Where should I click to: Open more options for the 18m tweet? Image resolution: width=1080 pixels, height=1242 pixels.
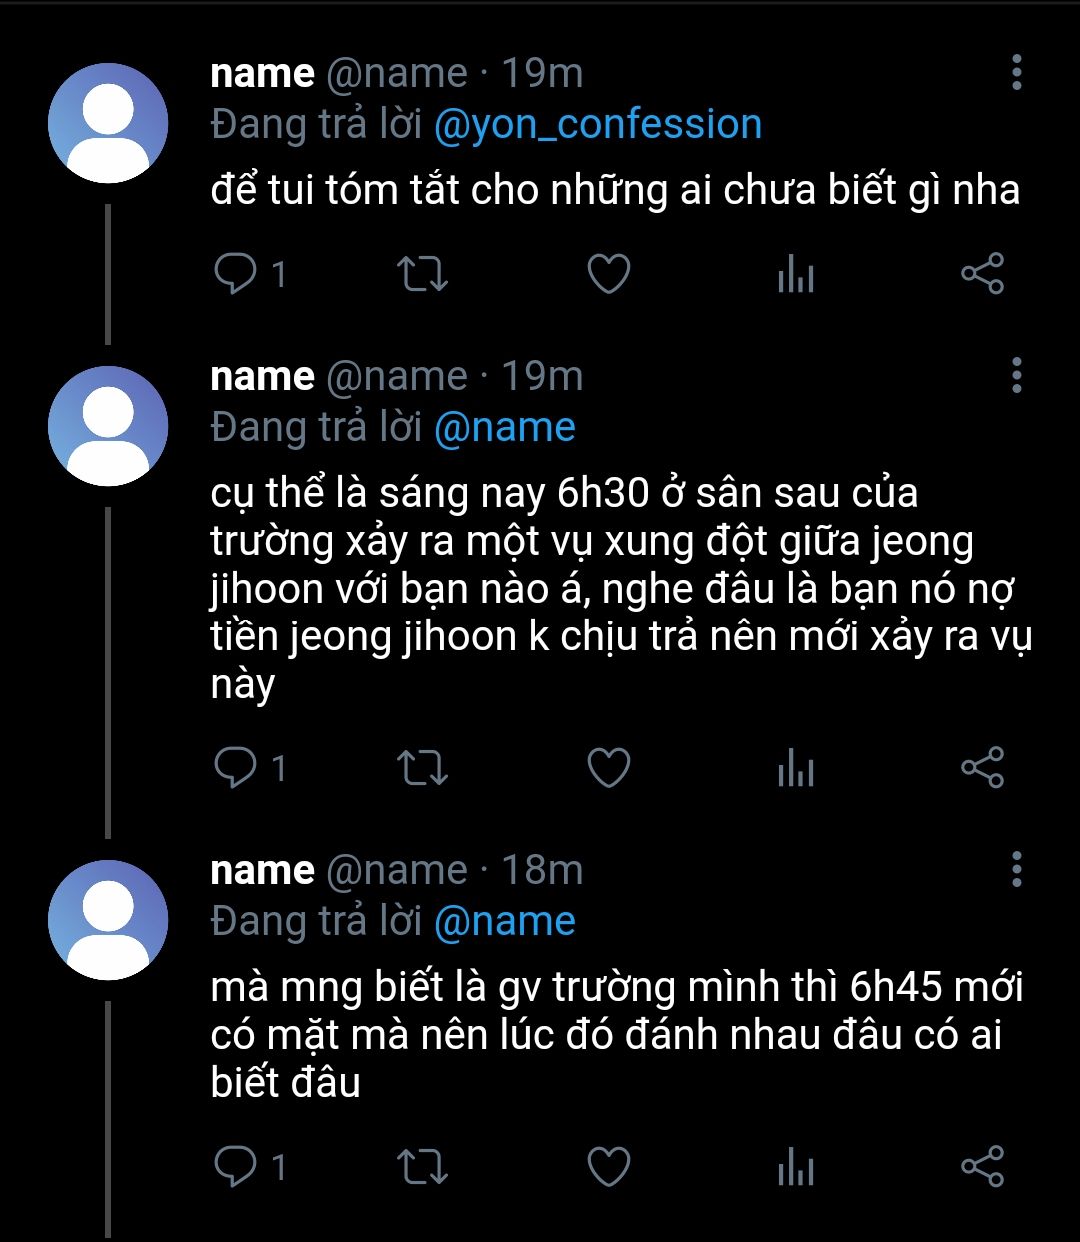(1016, 870)
